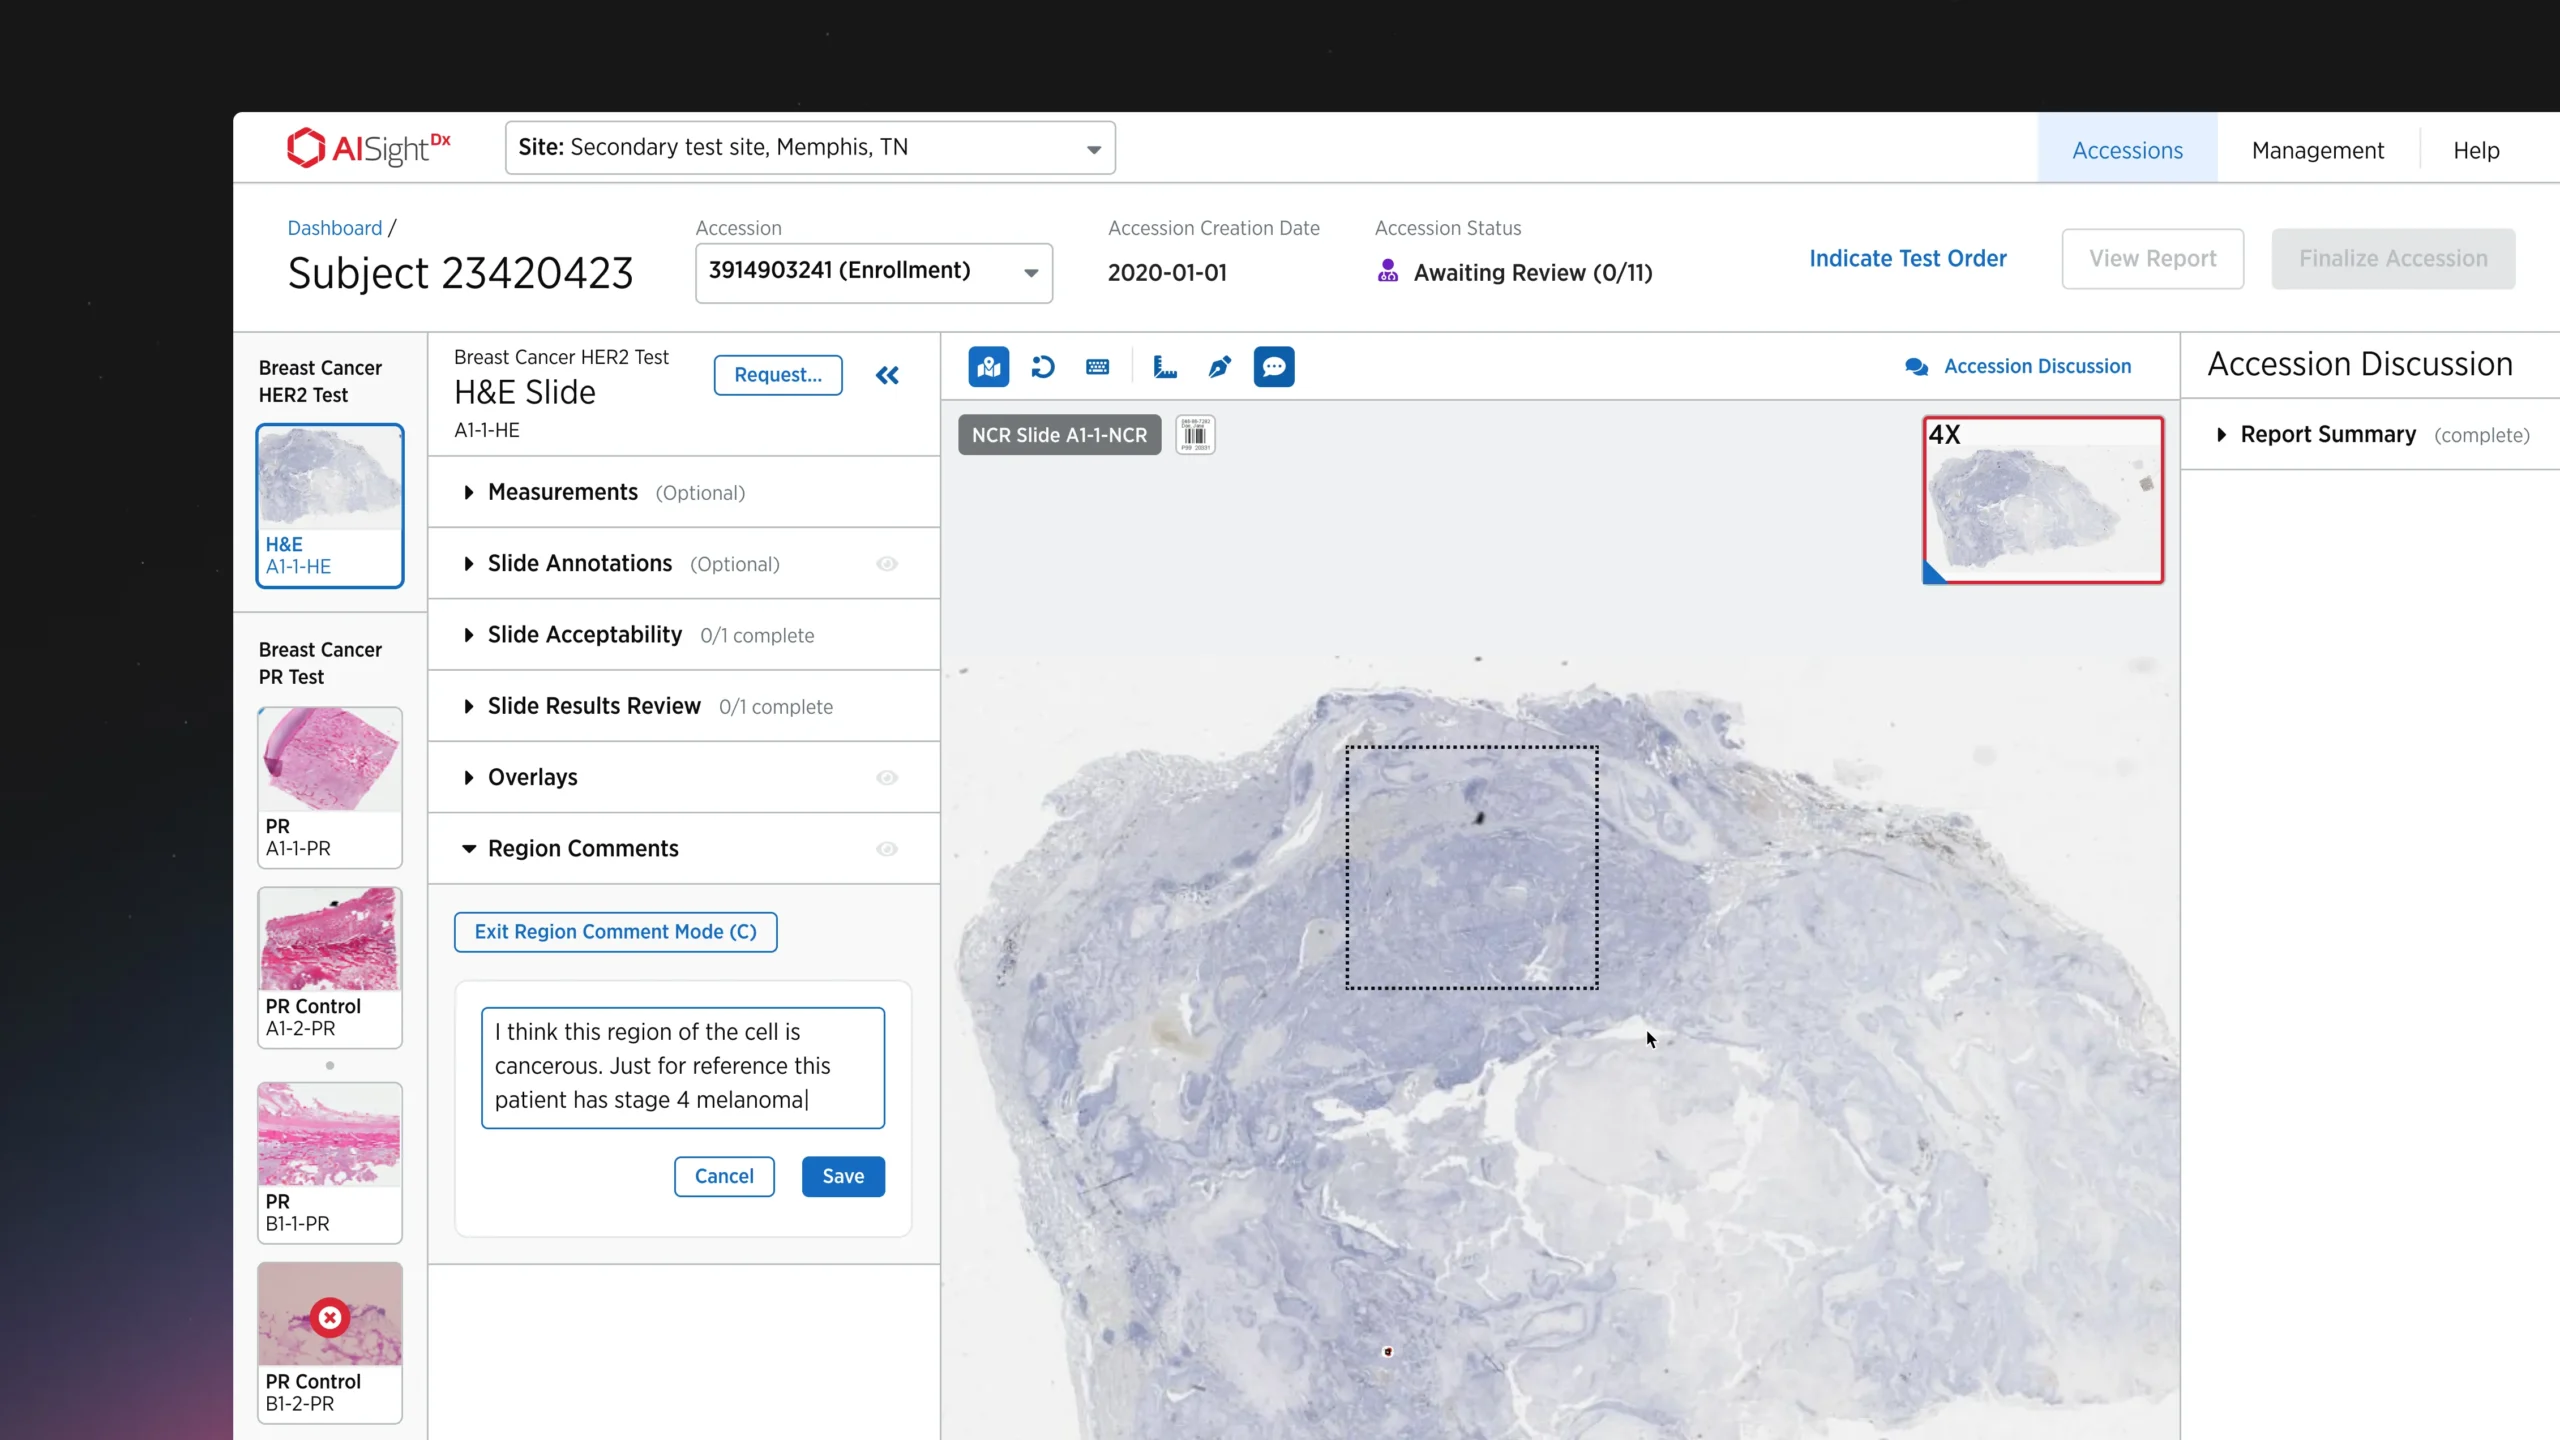Click the 4X slide overview minimap
Image resolution: width=2560 pixels, height=1440 pixels.
point(2043,500)
